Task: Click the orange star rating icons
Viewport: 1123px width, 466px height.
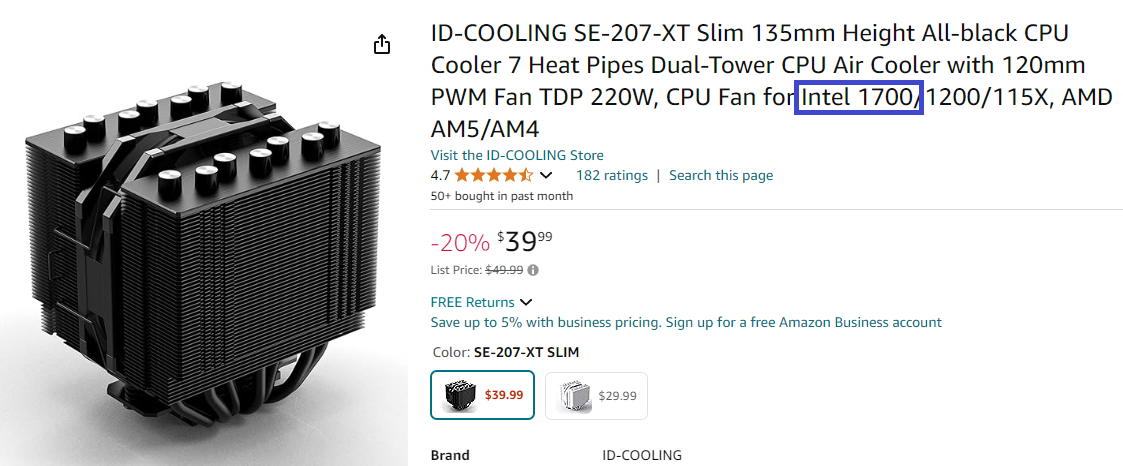Action: [493, 175]
